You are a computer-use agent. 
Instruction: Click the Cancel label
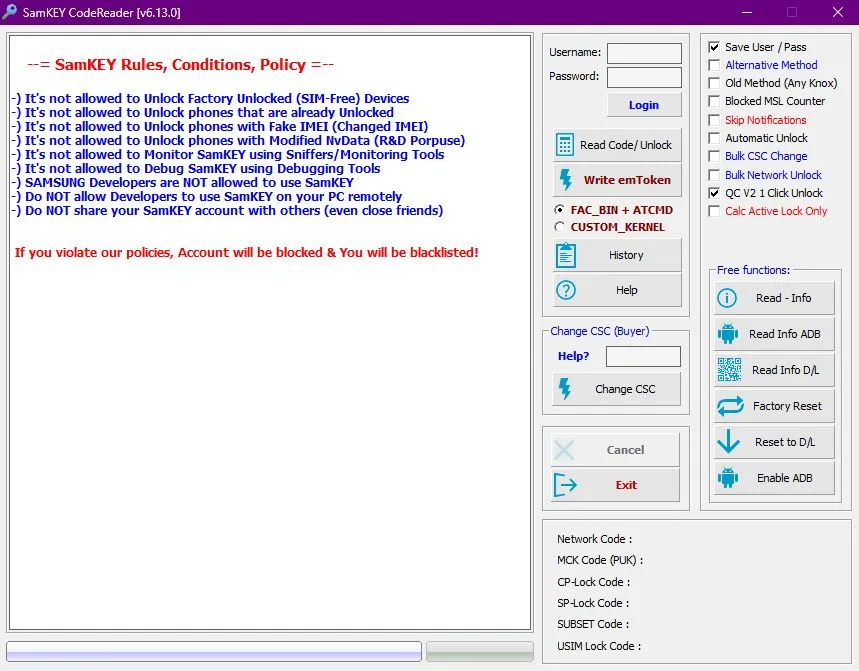tap(625, 450)
